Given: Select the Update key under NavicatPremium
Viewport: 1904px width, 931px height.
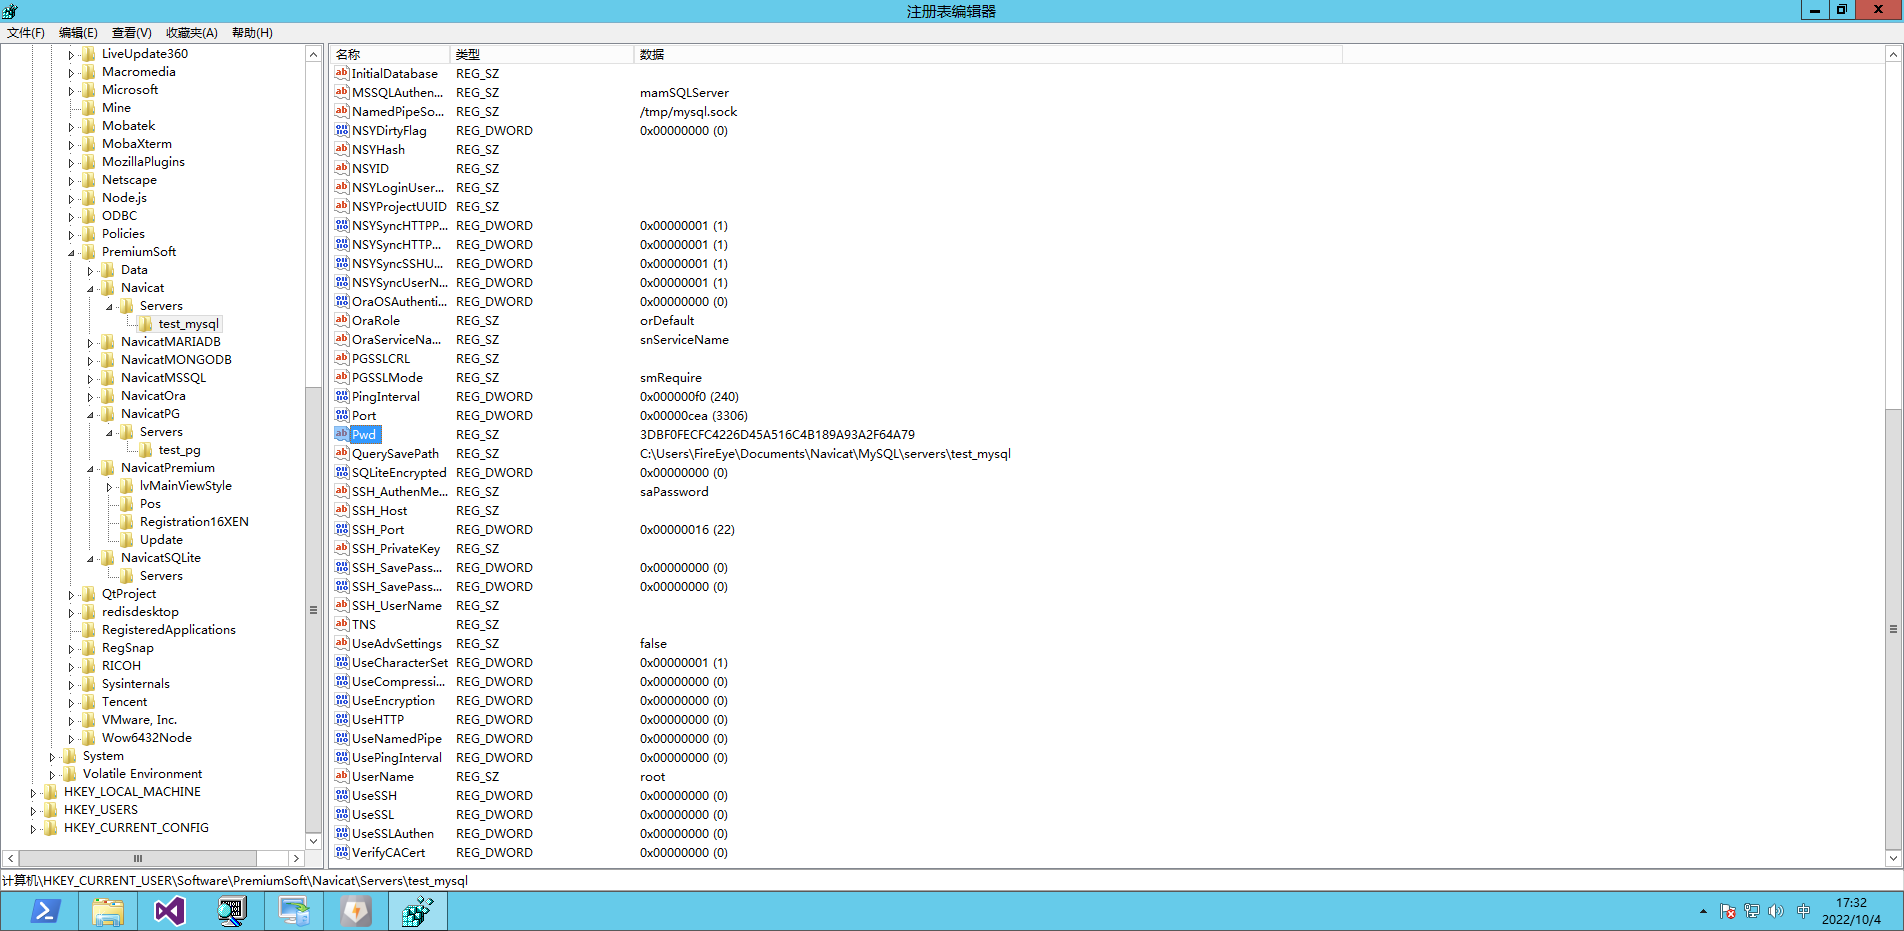Looking at the screenshot, I should [x=161, y=539].
